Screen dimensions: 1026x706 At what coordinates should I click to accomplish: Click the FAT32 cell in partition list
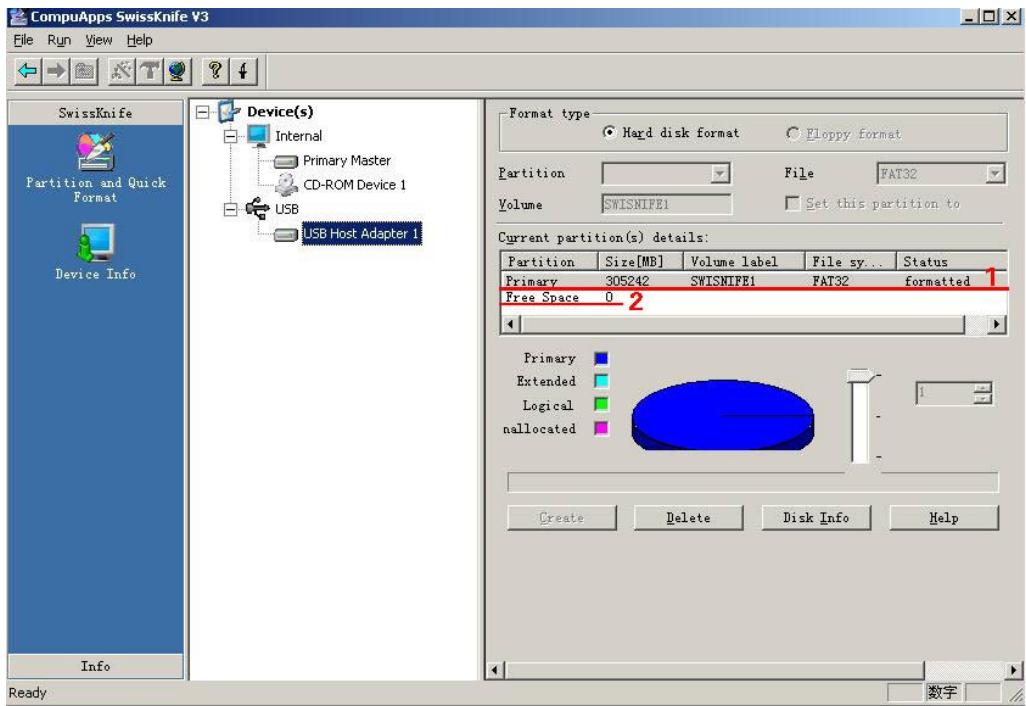(830, 281)
